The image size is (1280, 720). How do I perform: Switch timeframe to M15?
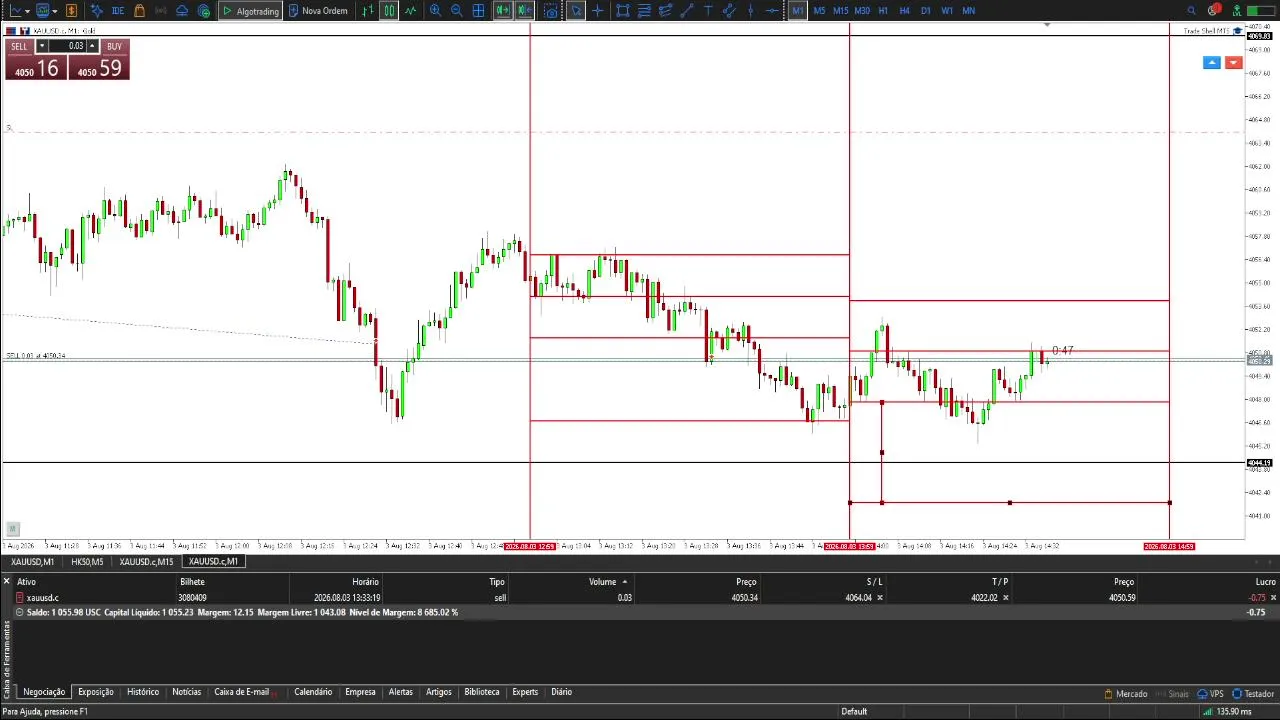pos(840,10)
